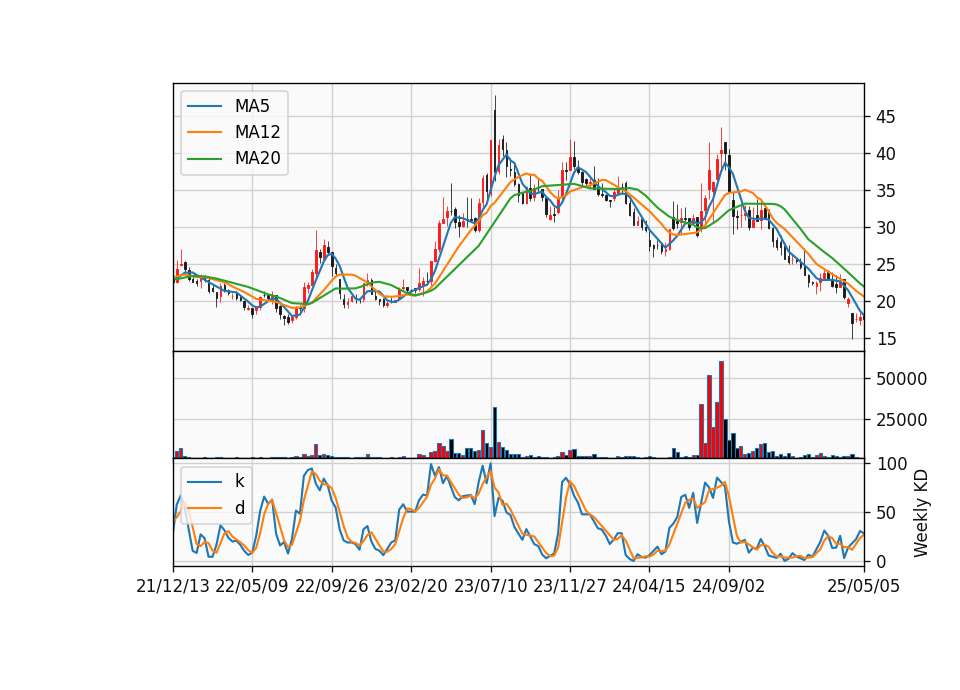
Task: Click the price axis value 25
Action: click(886, 265)
